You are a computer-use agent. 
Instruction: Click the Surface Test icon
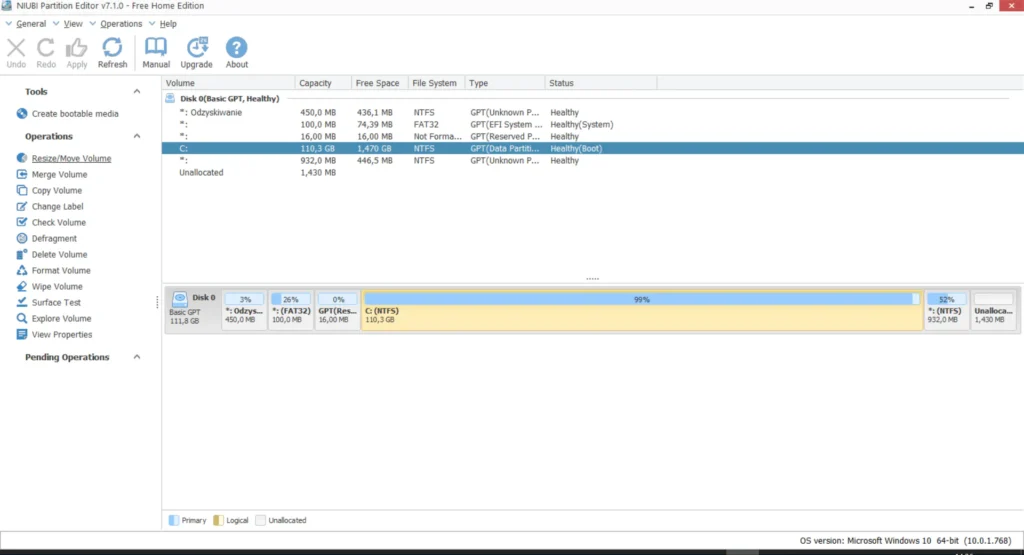point(22,302)
